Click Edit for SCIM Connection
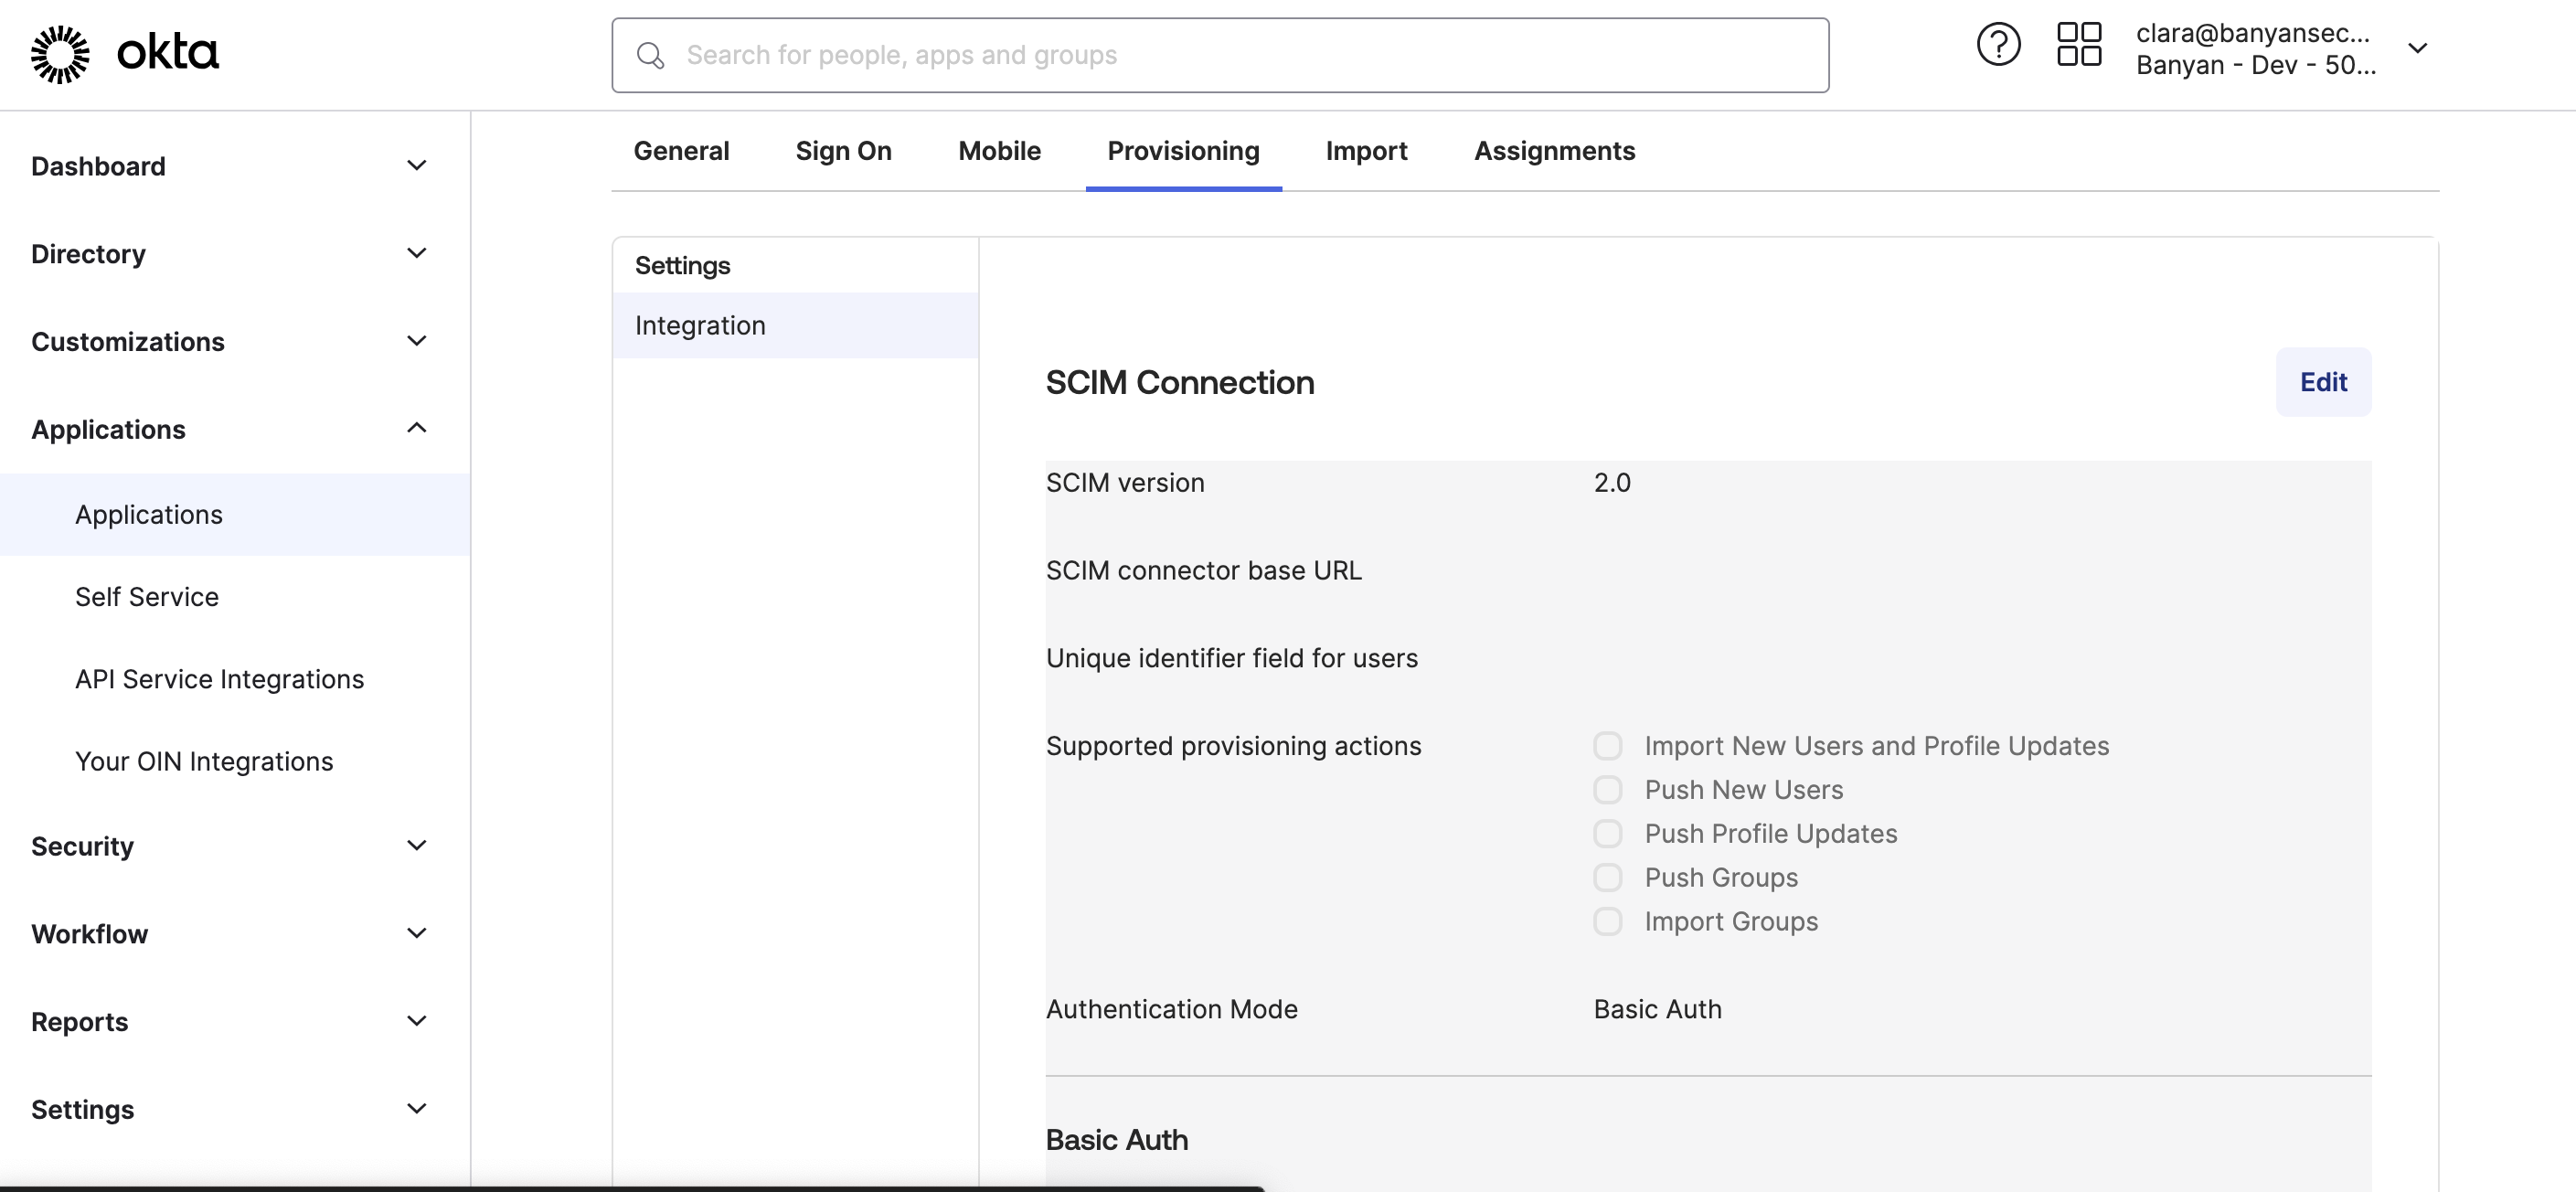The width and height of the screenshot is (2576, 1192). click(x=2322, y=382)
